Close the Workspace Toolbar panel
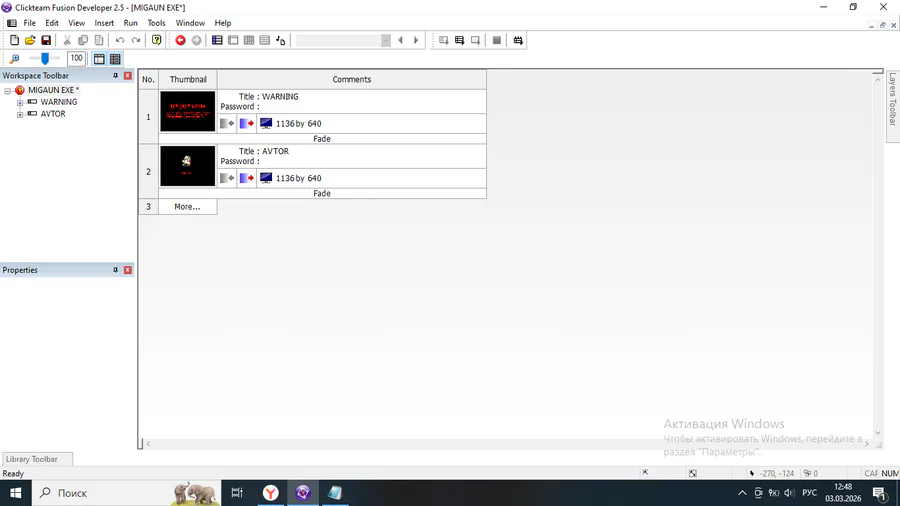This screenshot has height=506, width=900. click(128, 76)
